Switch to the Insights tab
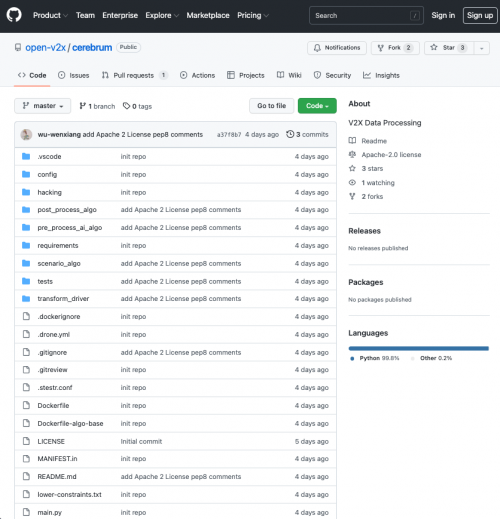 381,75
